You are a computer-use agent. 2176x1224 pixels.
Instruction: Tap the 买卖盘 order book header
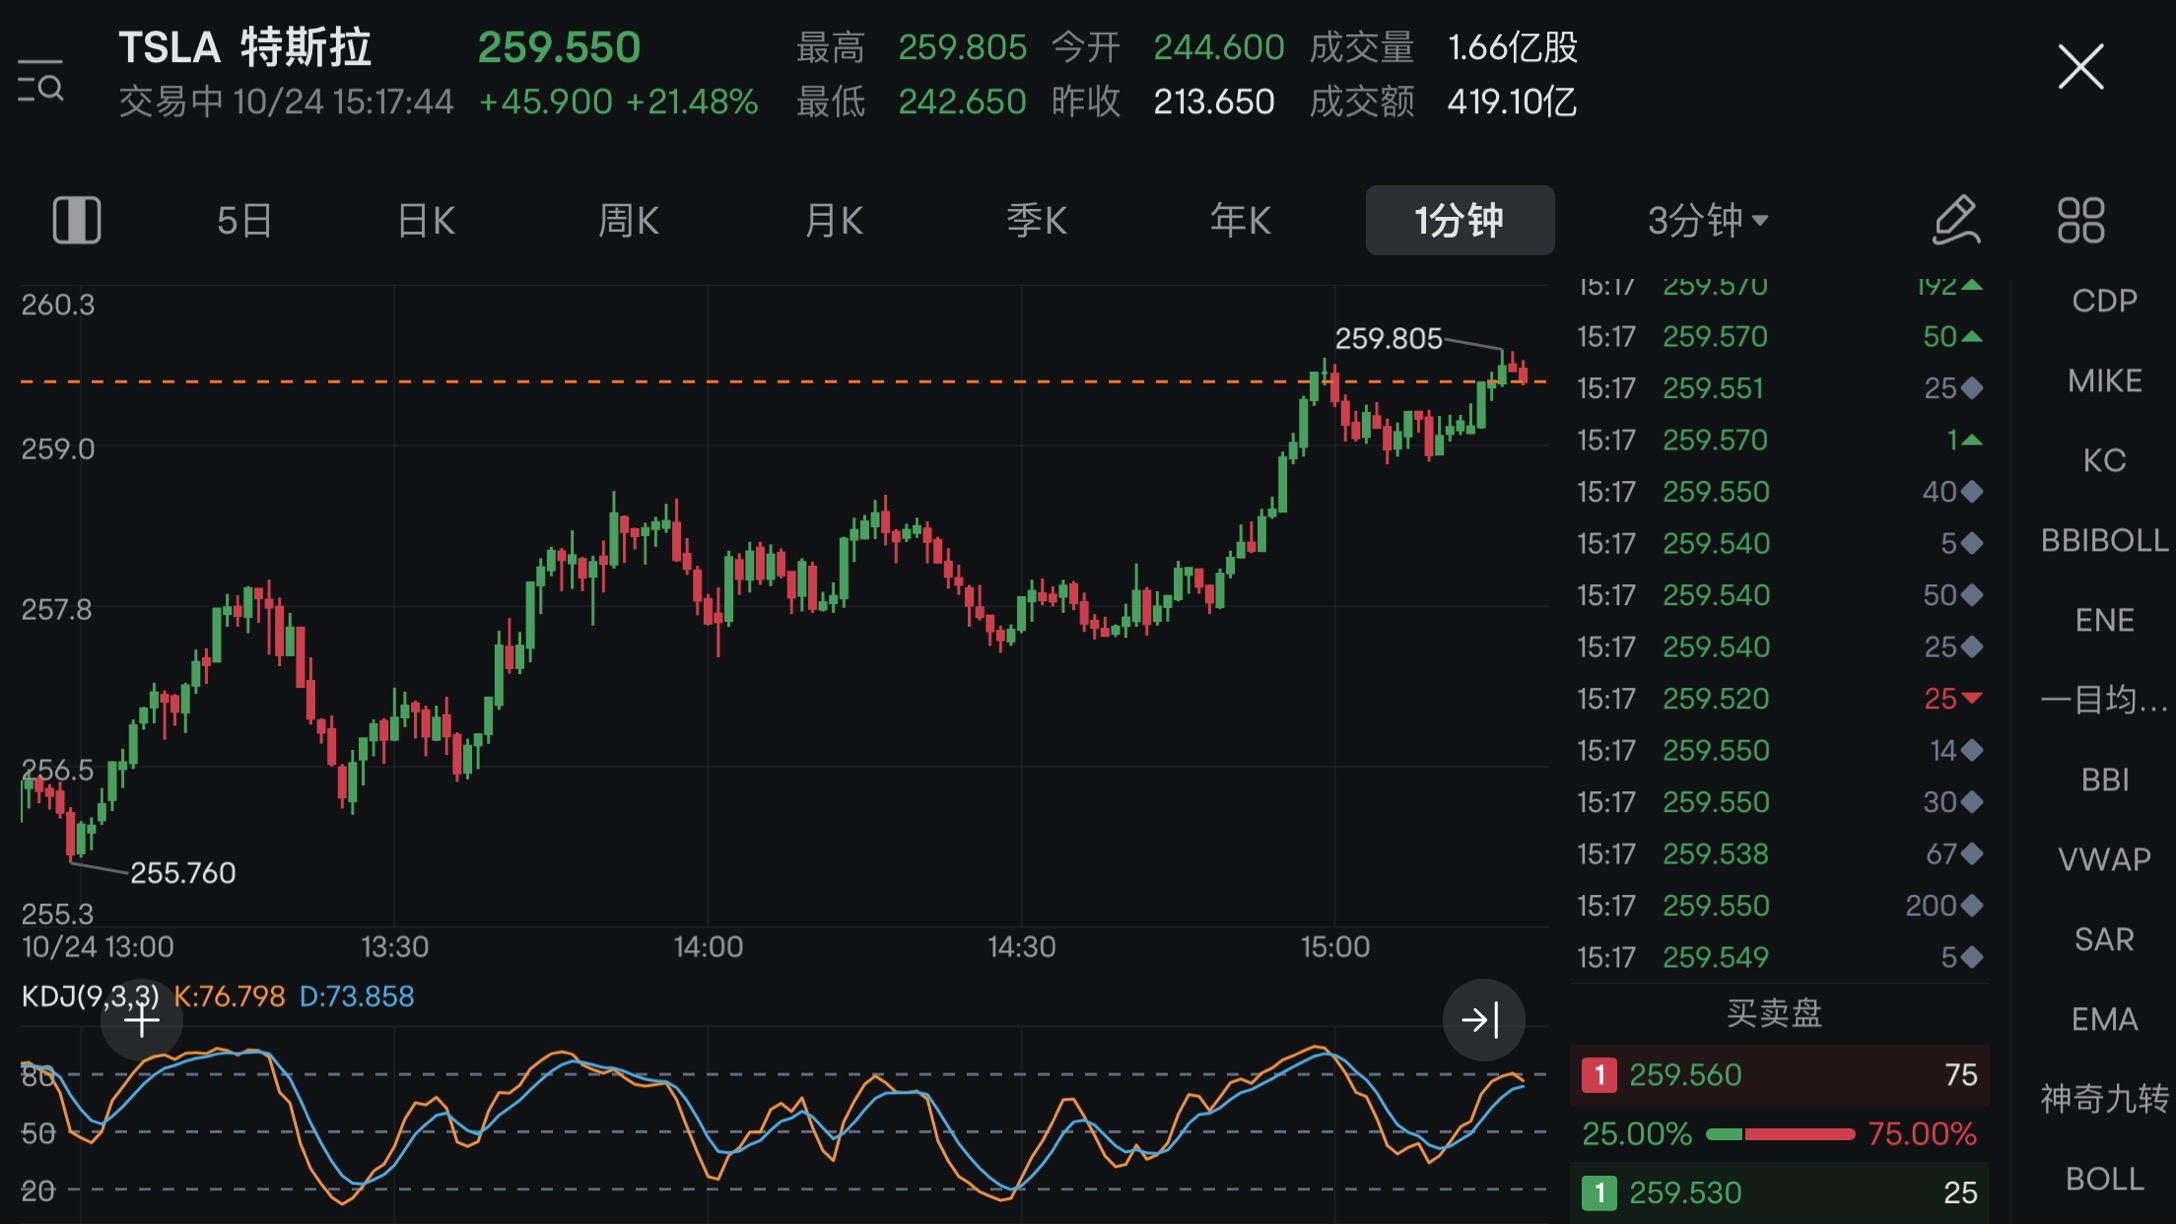click(x=1775, y=1014)
